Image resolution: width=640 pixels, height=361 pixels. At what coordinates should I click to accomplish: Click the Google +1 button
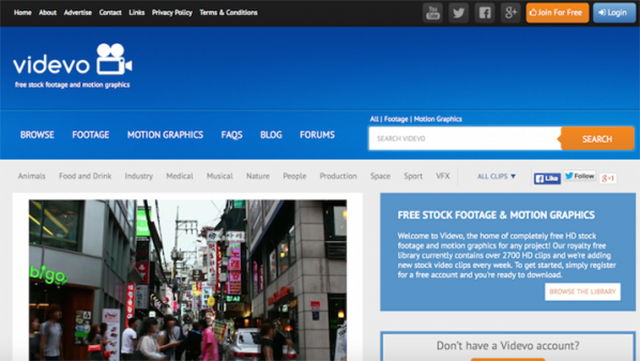pos(608,178)
